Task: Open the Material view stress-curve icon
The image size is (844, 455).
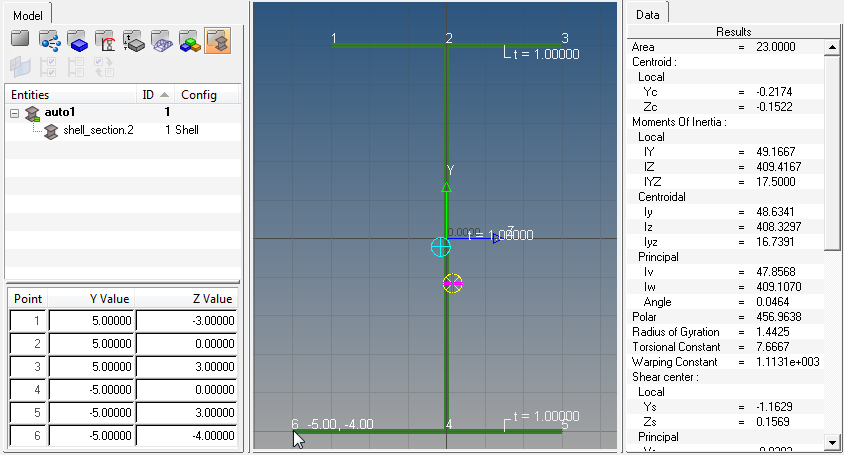Action: pos(106,41)
